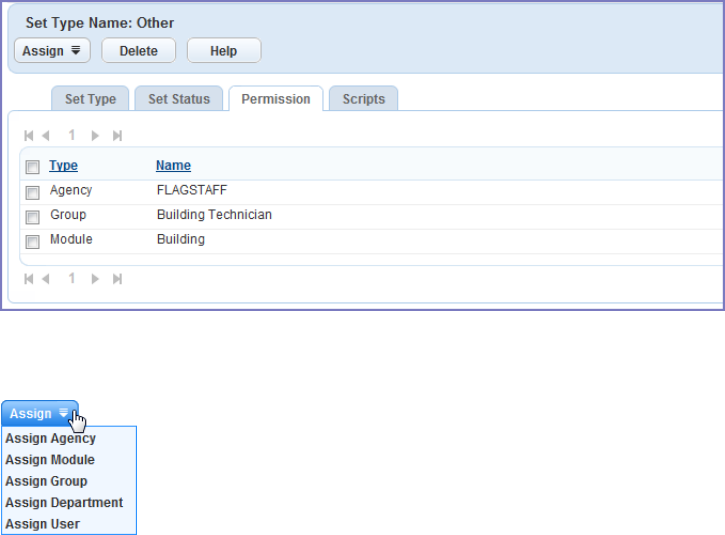Go to next page in bottom pager
This screenshot has height=535, width=725.
[95, 279]
